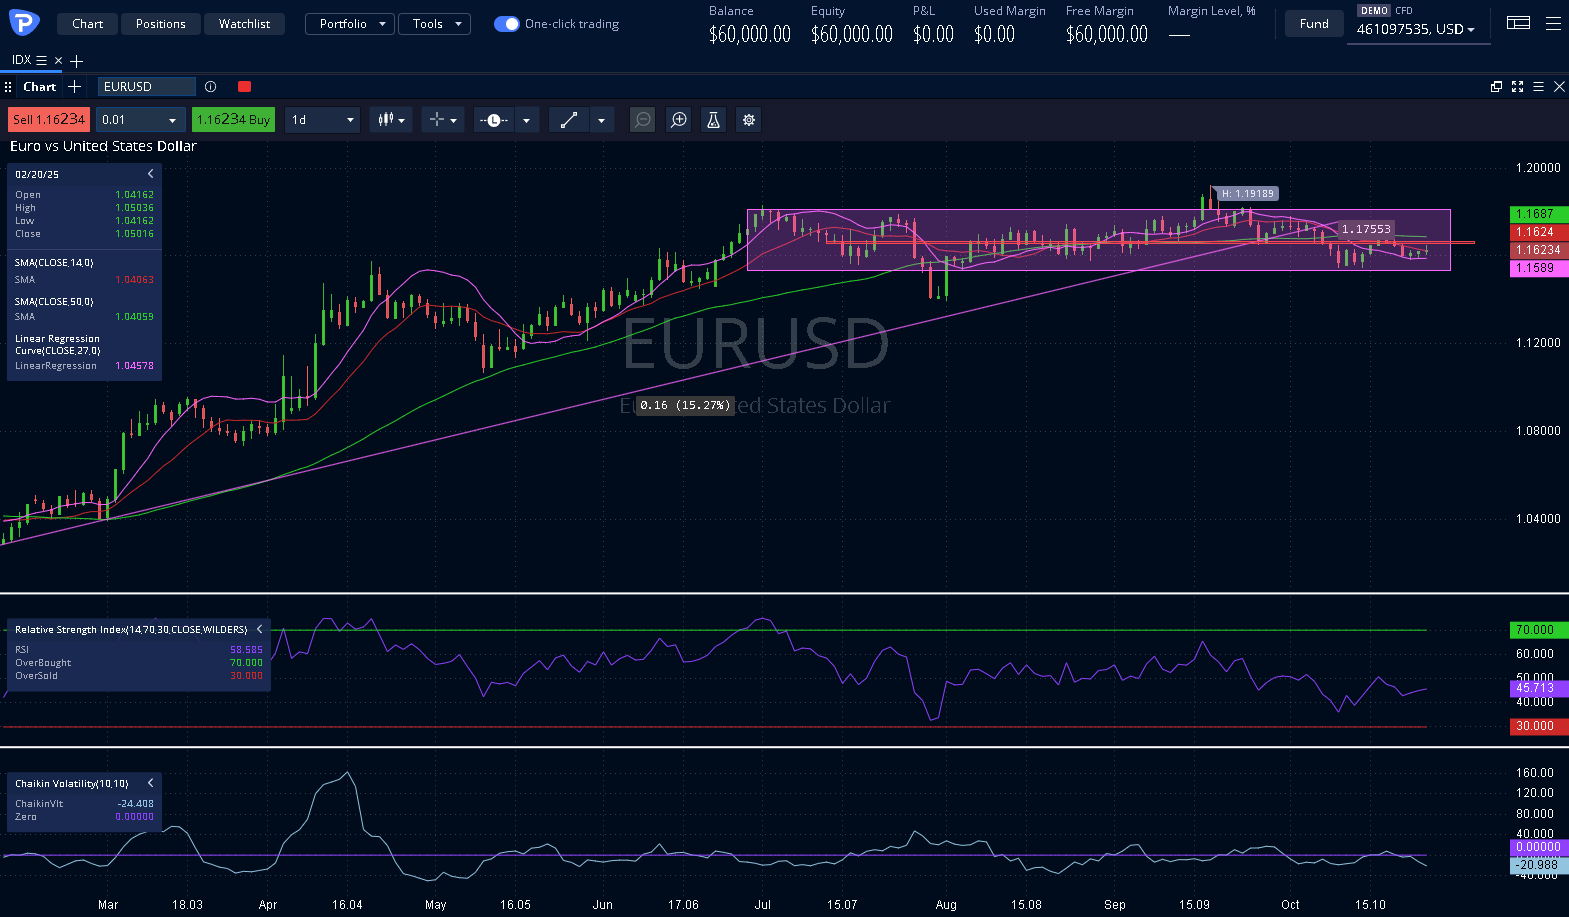Select the trend line drawing tool
Screen dimensions: 1569x917
pos(569,120)
